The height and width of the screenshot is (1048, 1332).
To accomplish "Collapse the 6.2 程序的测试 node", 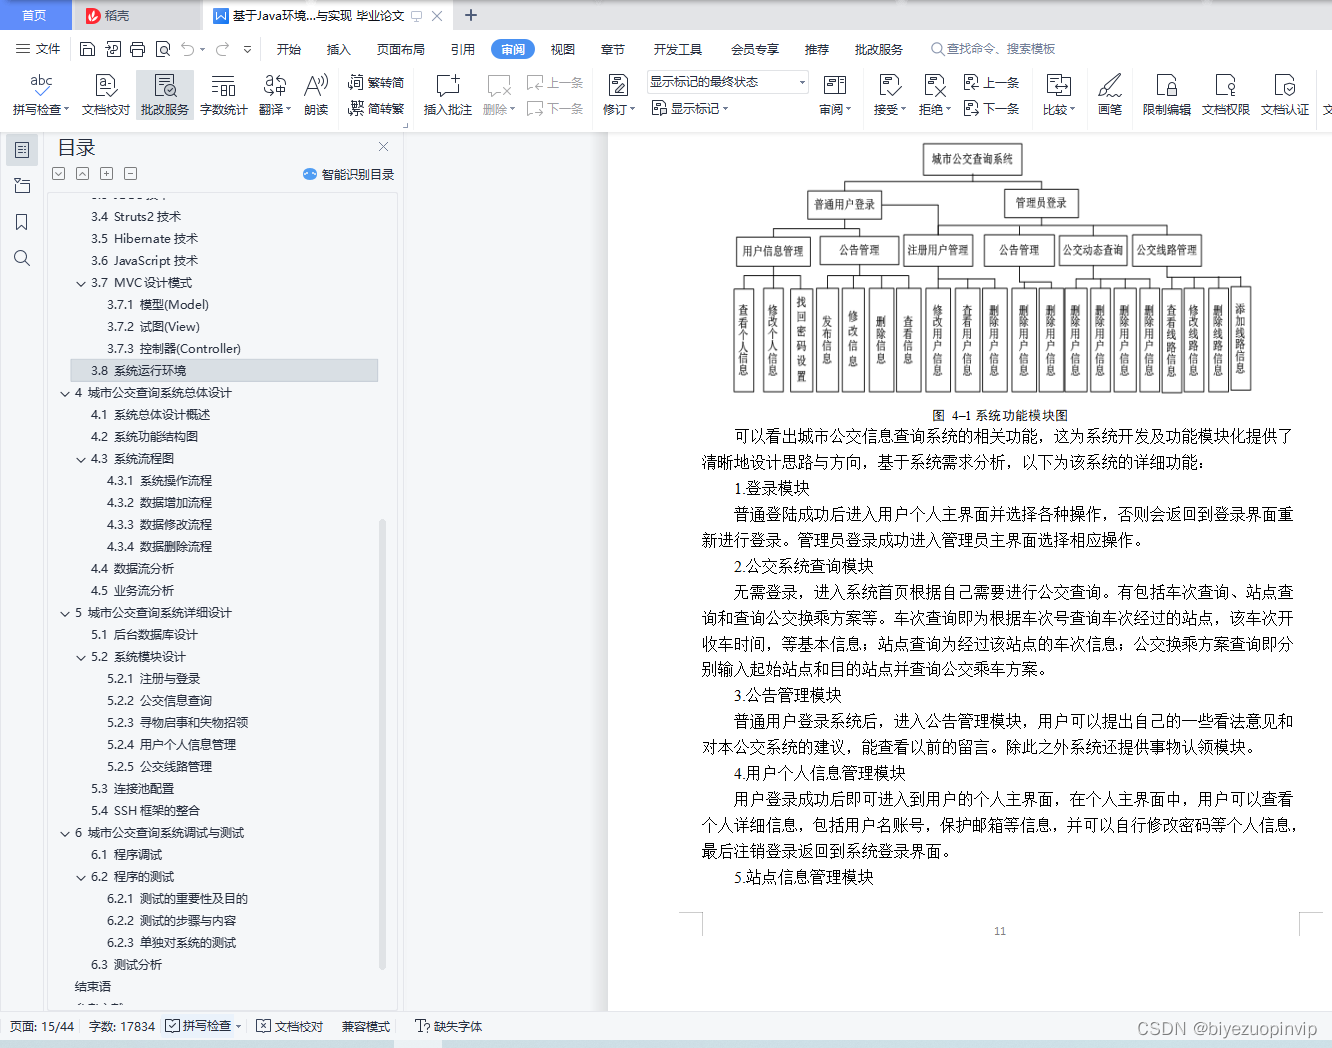I will 81,877.
